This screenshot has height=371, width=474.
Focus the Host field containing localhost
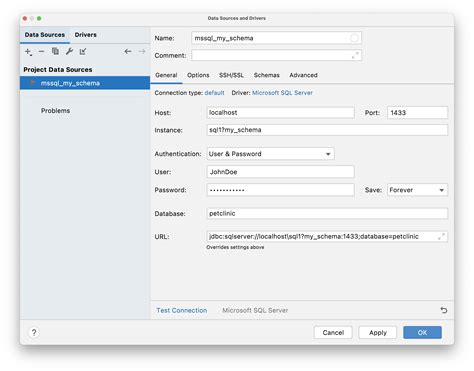(280, 113)
